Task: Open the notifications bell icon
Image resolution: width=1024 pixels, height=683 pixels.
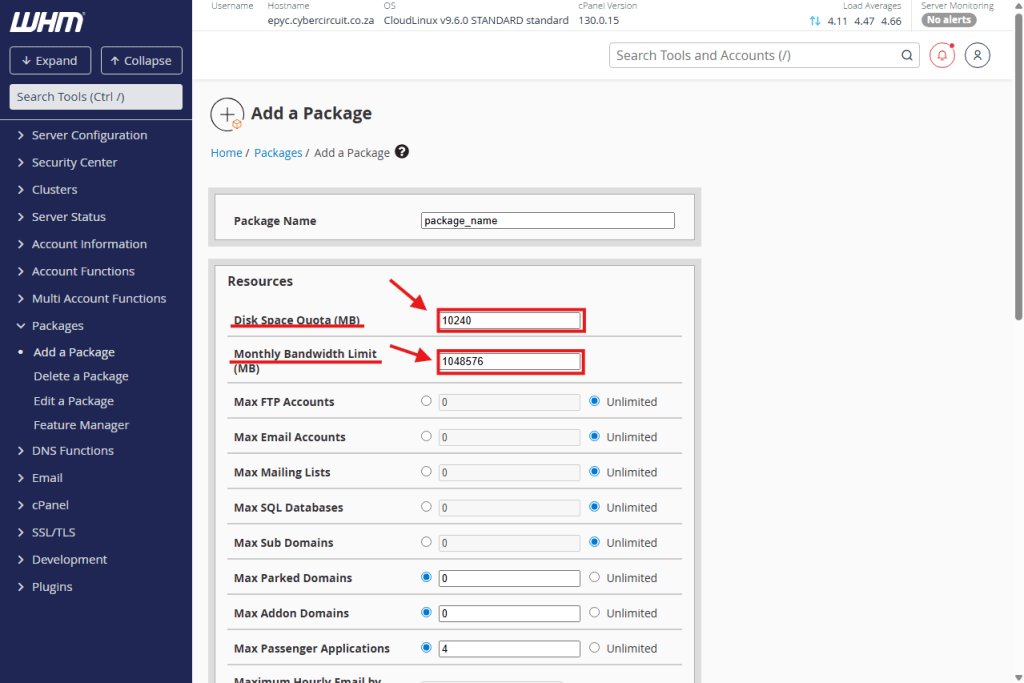Action: pos(942,55)
